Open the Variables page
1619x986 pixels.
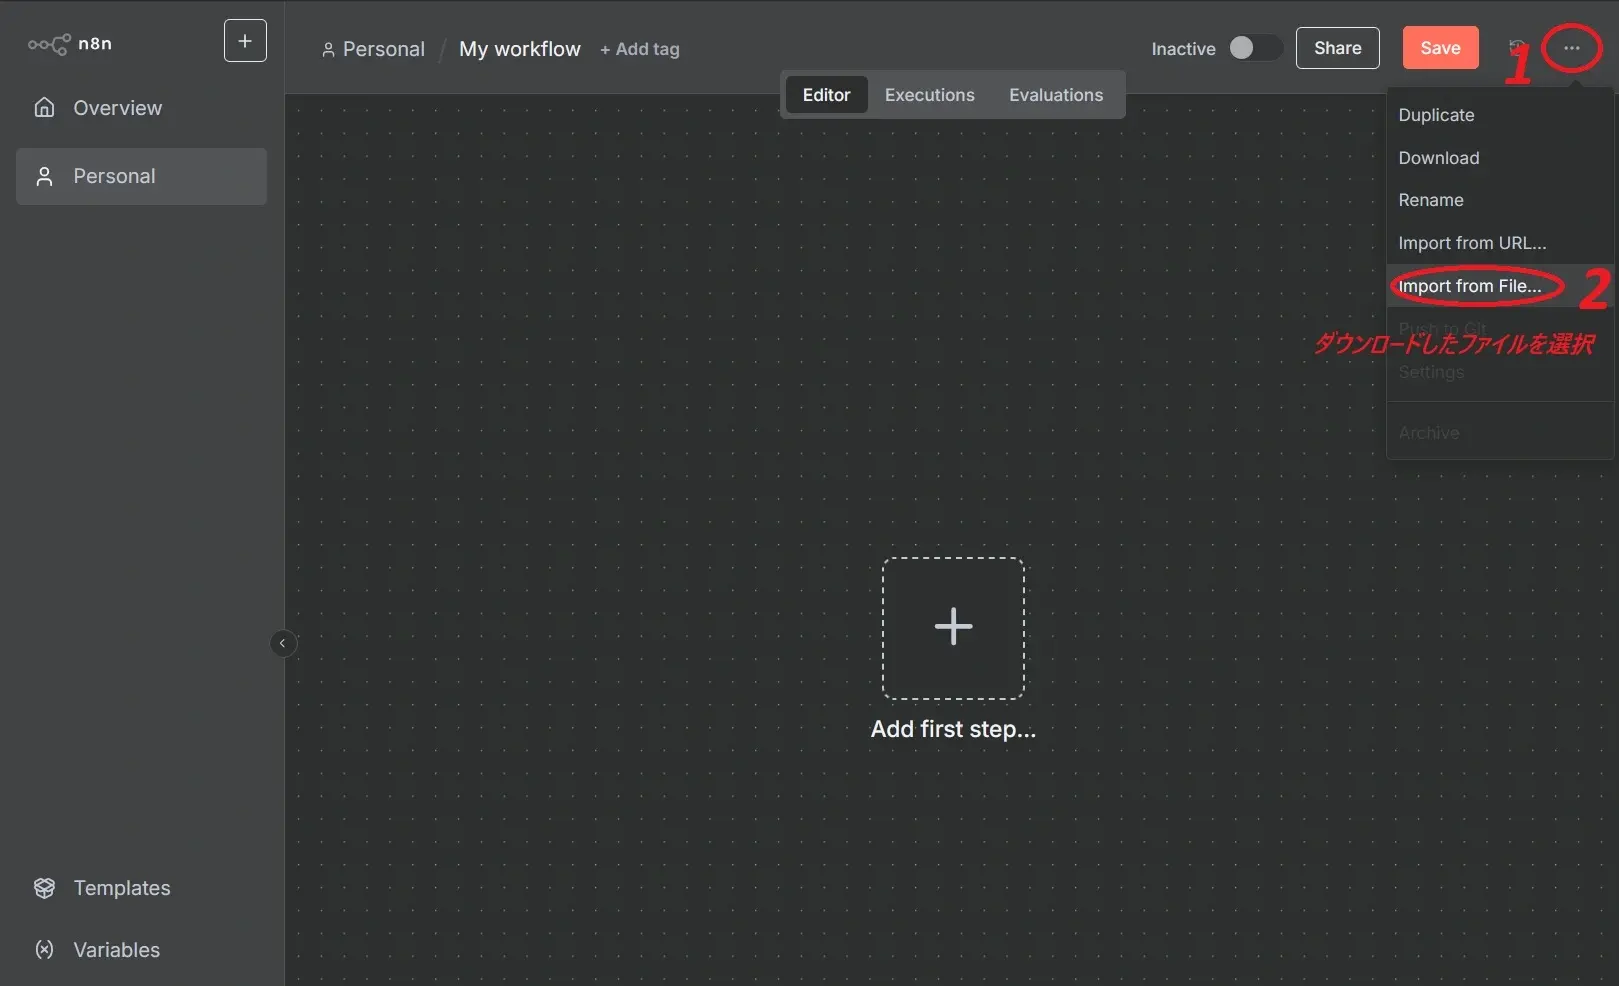point(116,950)
